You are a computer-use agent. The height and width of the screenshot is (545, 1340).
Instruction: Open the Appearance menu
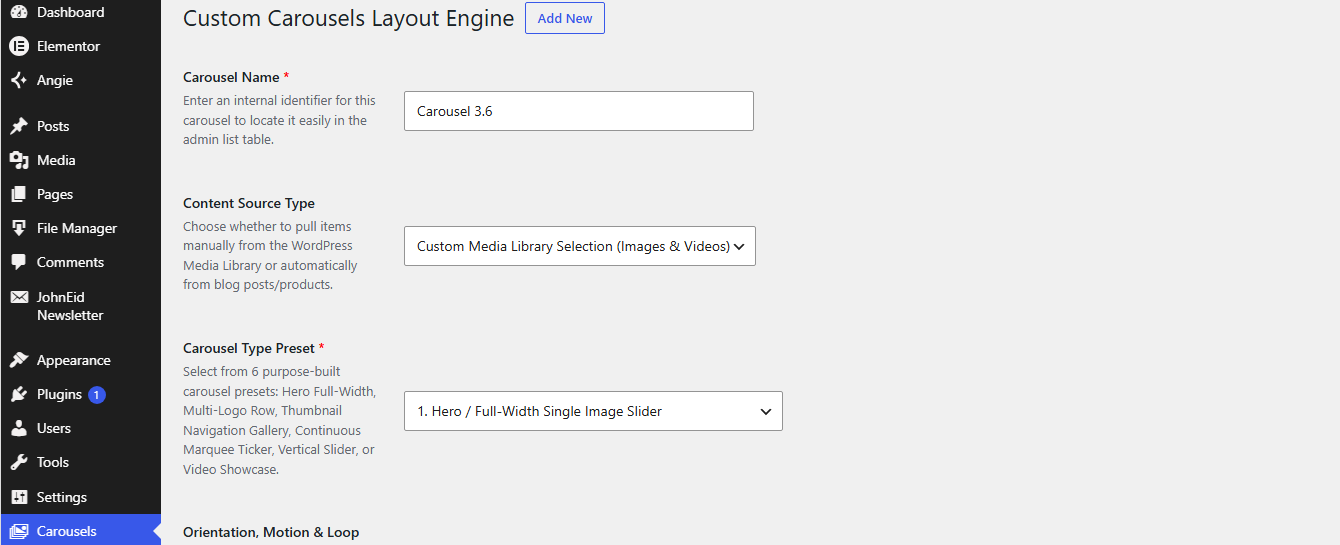pyautogui.click(x=80, y=360)
